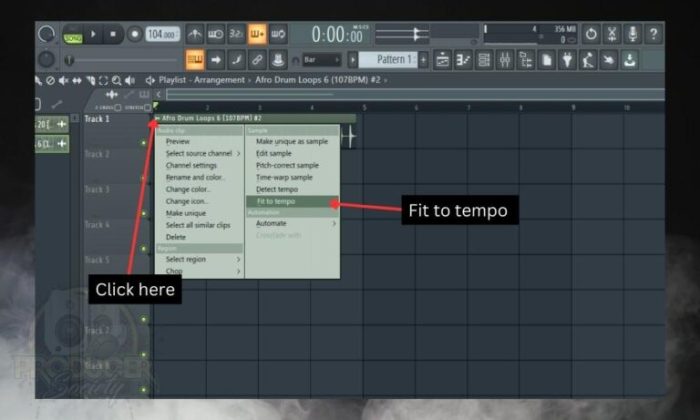700x420 pixels.
Task: Toggle the metronome icon
Action: coord(195,34)
